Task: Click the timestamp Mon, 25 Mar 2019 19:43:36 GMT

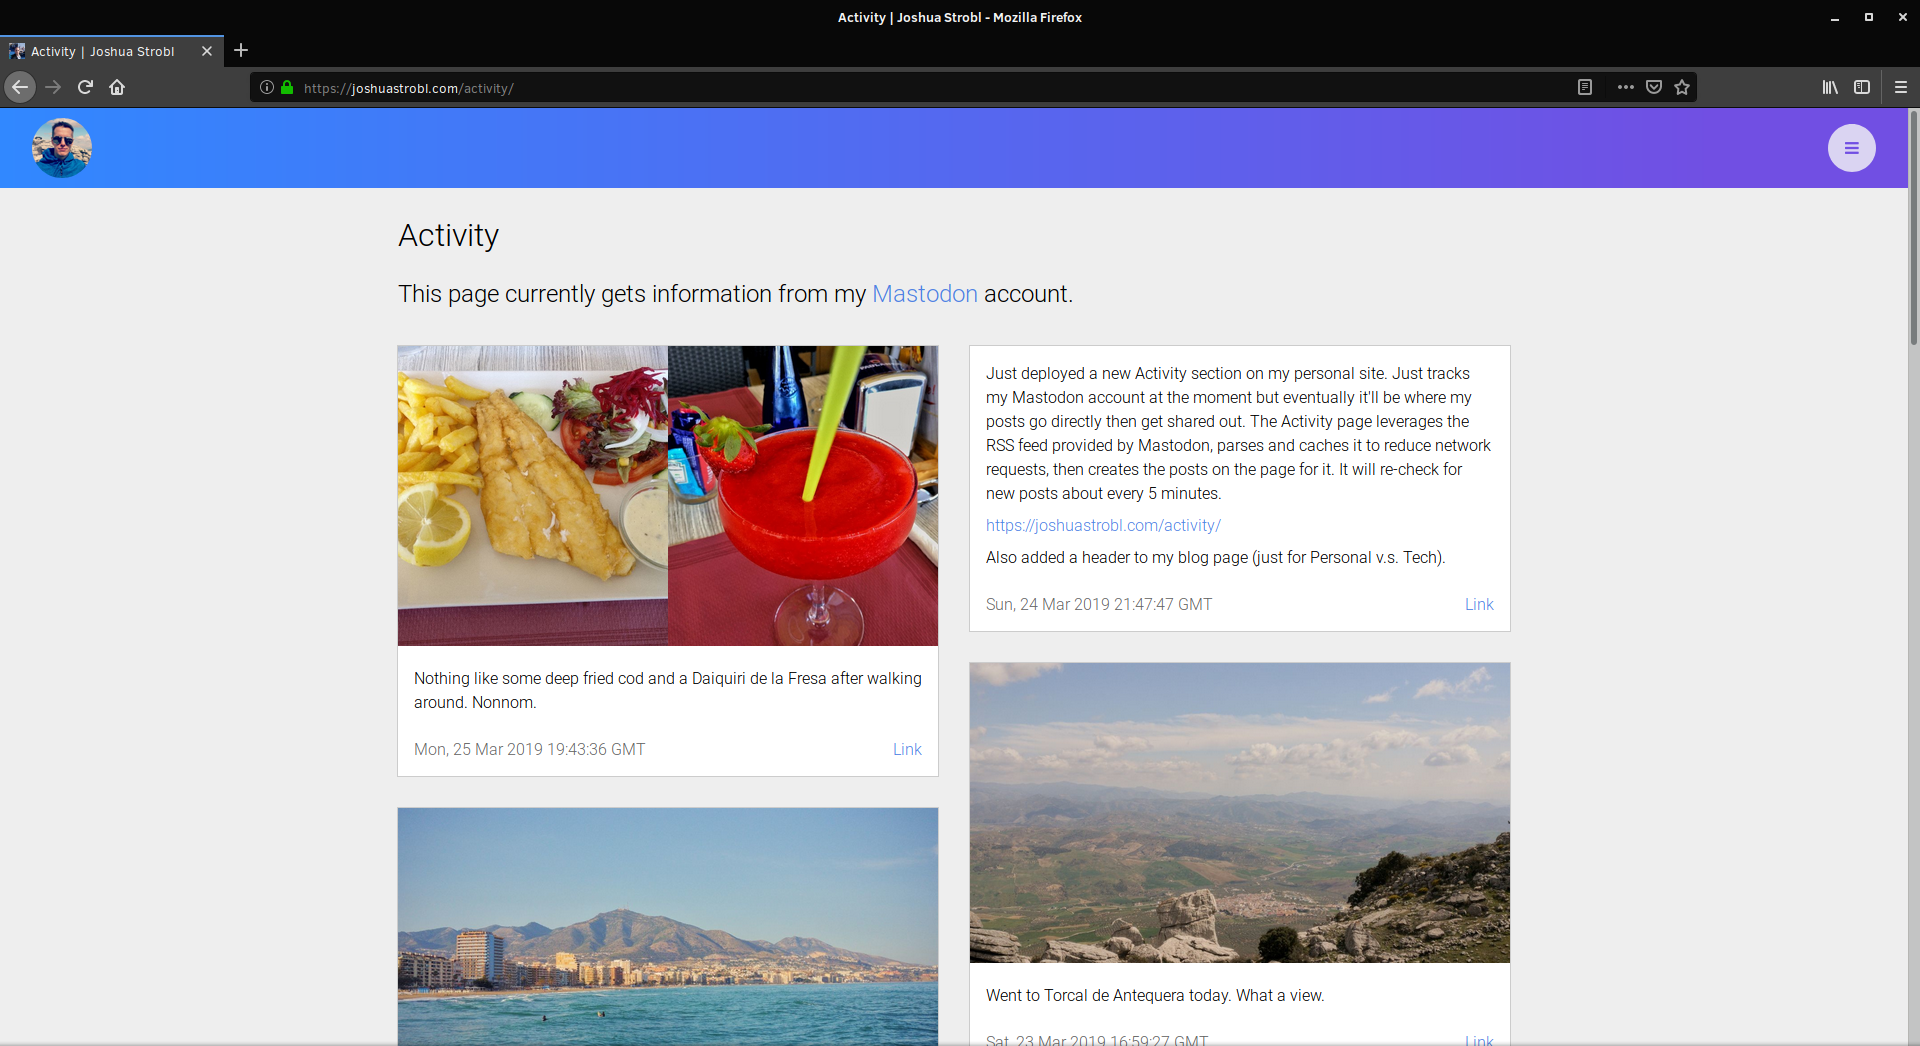Action: click(529, 749)
